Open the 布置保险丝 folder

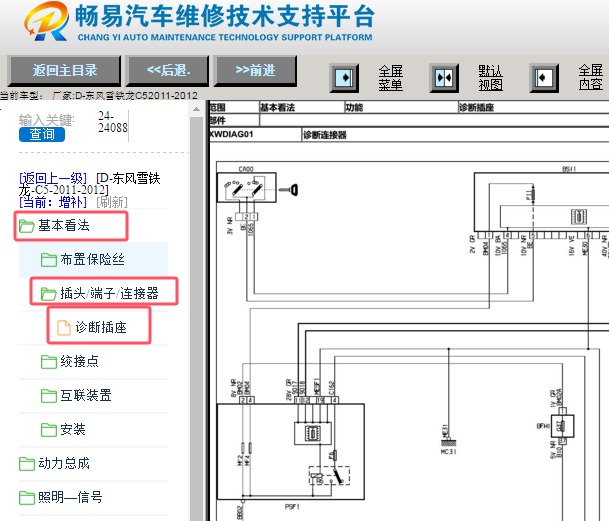pos(92,260)
